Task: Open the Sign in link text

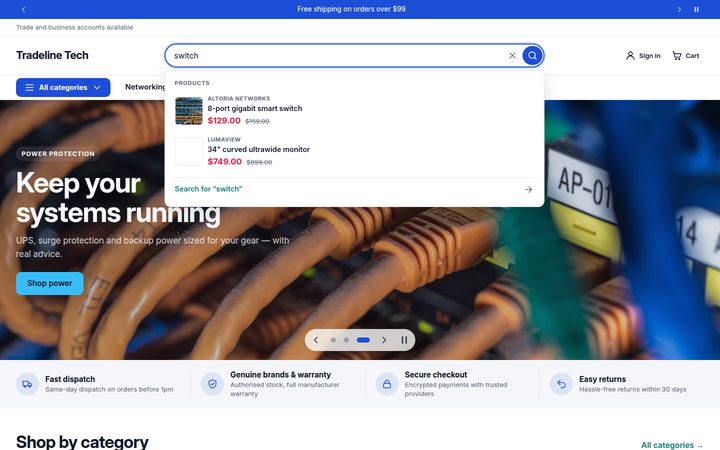Action: click(649, 56)
